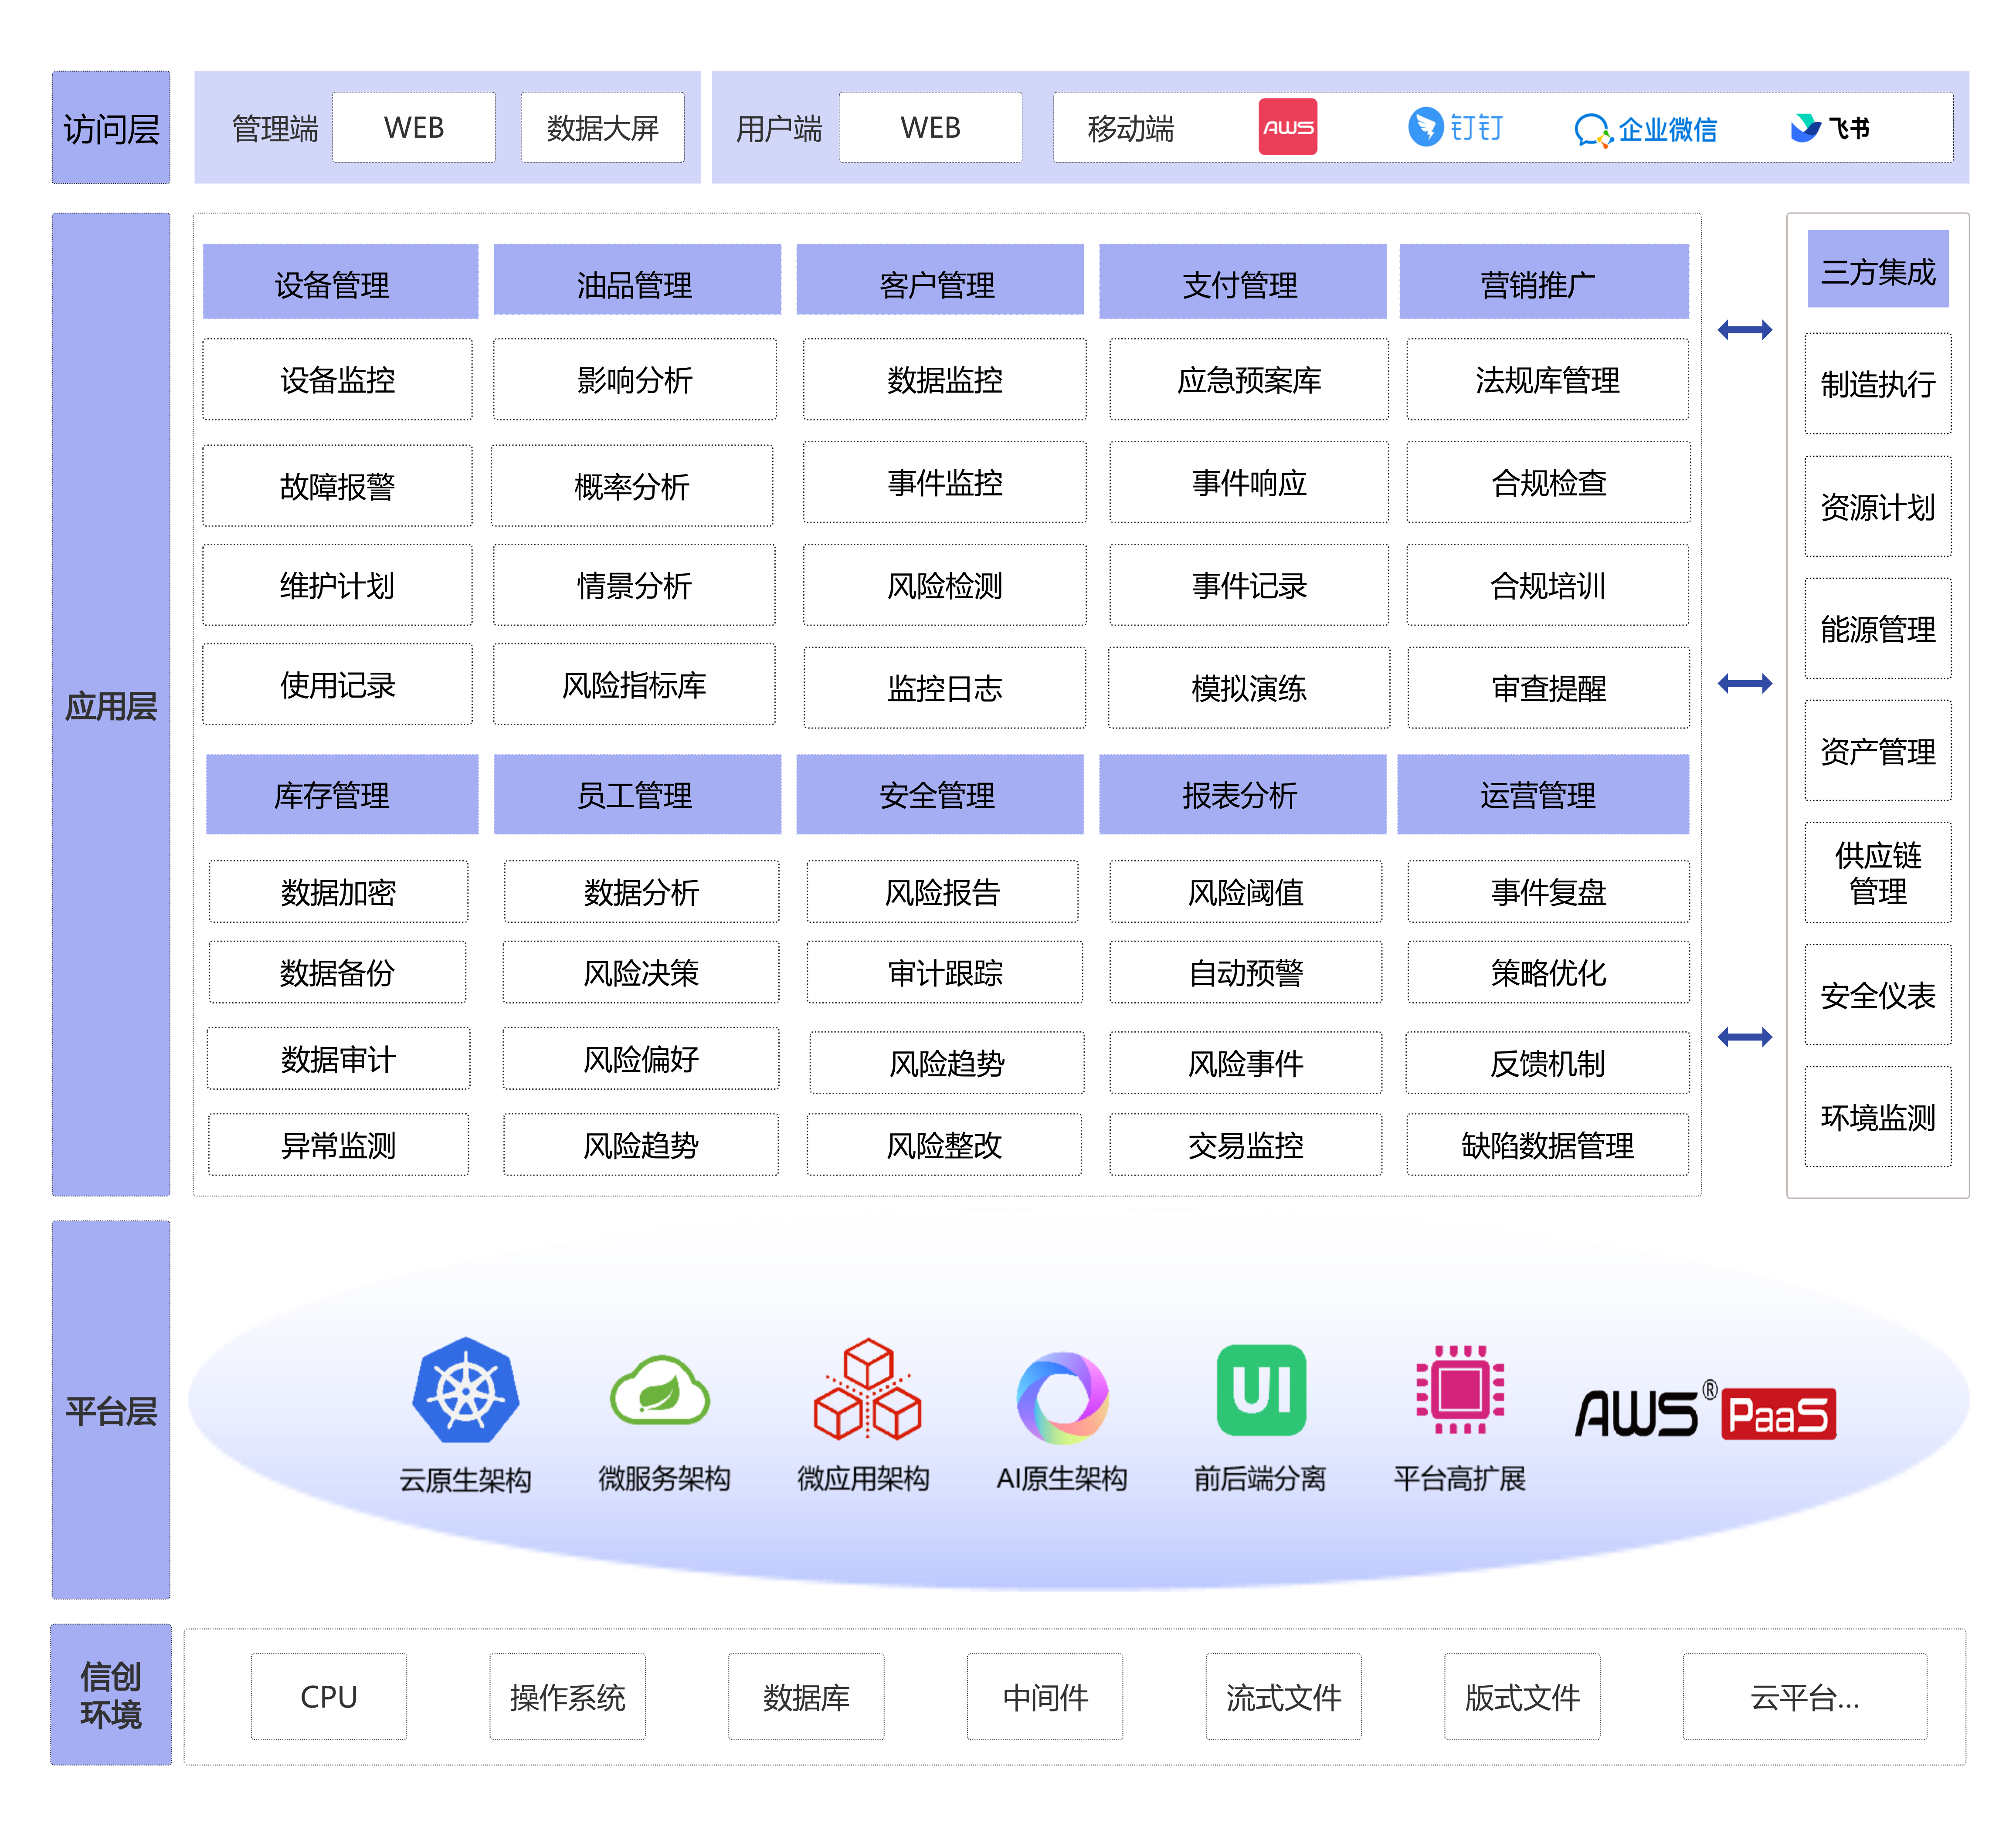Image resolution: width=2016 pixels, height=1837 pixels.
Task: Click the Kubernetes 云原生架构 icon
Action: pyautogui.click(x=466, y=1390)
